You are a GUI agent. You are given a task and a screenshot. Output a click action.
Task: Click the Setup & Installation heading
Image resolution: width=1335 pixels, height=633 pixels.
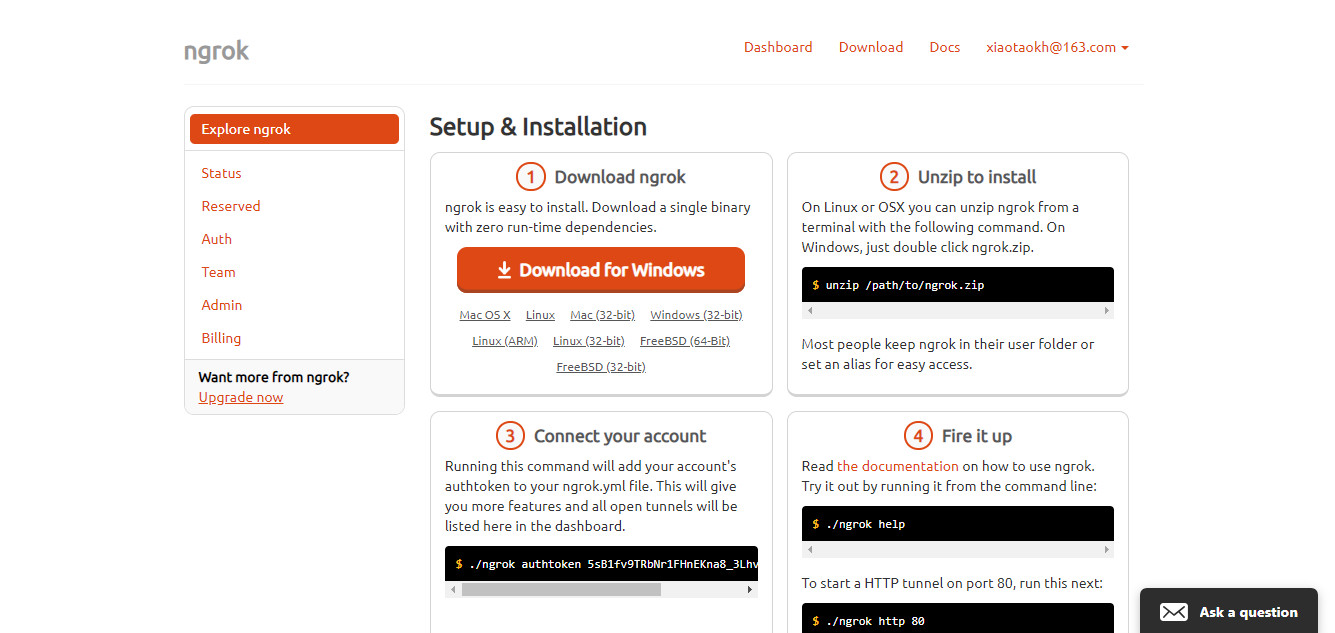click(x=538, y=127)
